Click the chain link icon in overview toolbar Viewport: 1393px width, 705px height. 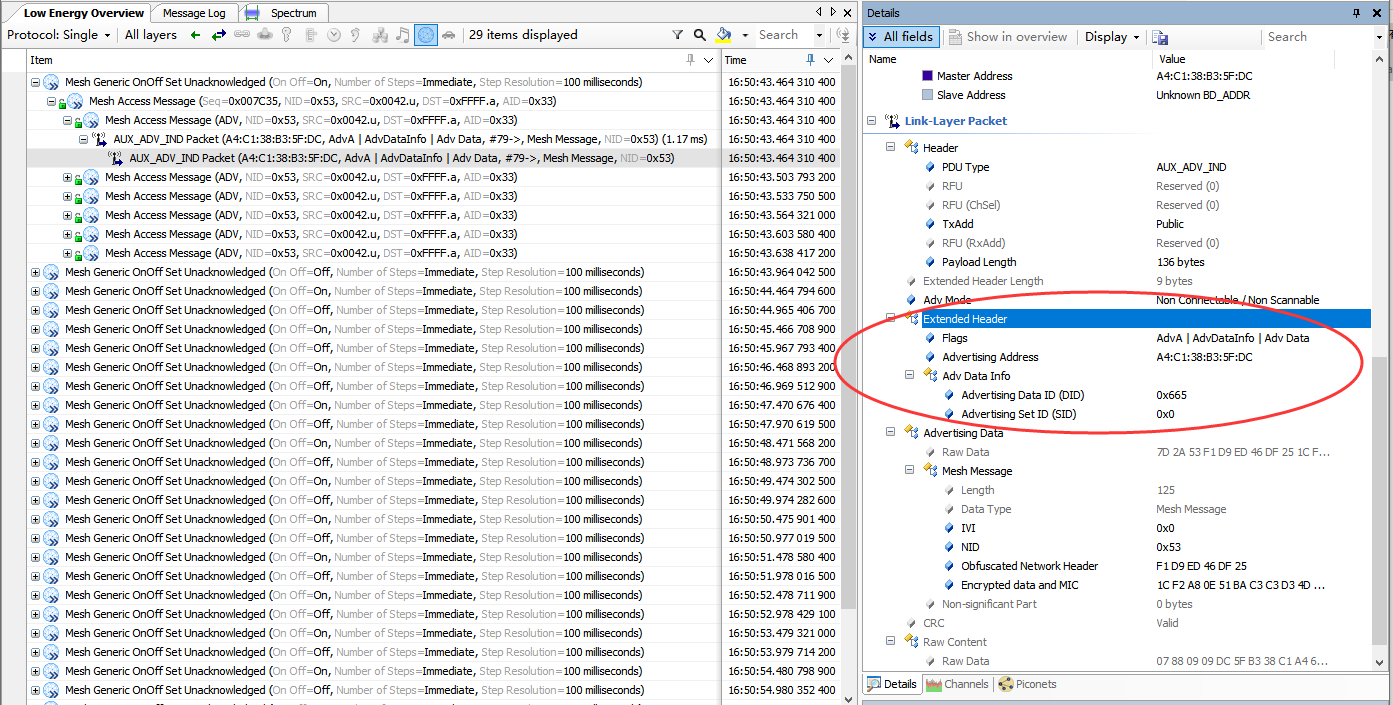click(242, 35)
